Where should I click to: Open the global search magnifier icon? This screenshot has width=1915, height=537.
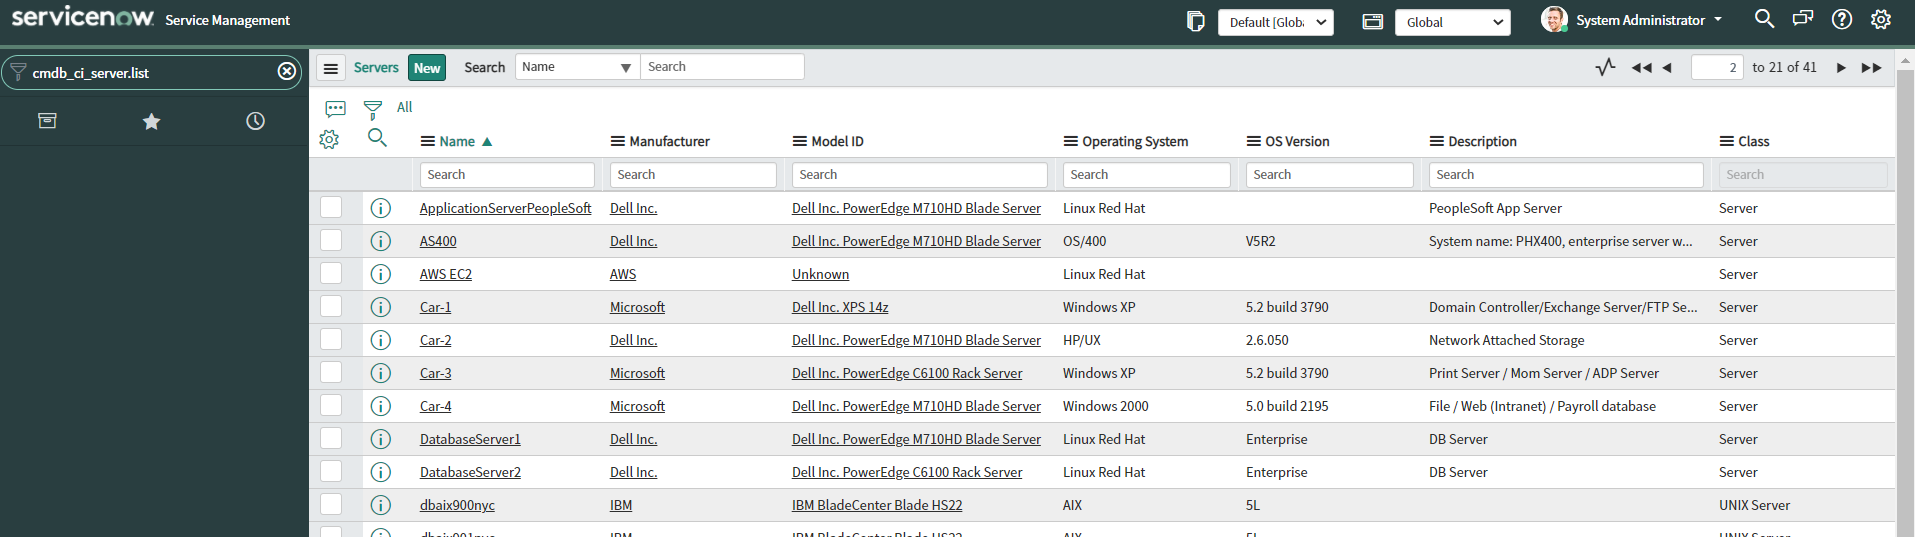(x=1764, y=19)
